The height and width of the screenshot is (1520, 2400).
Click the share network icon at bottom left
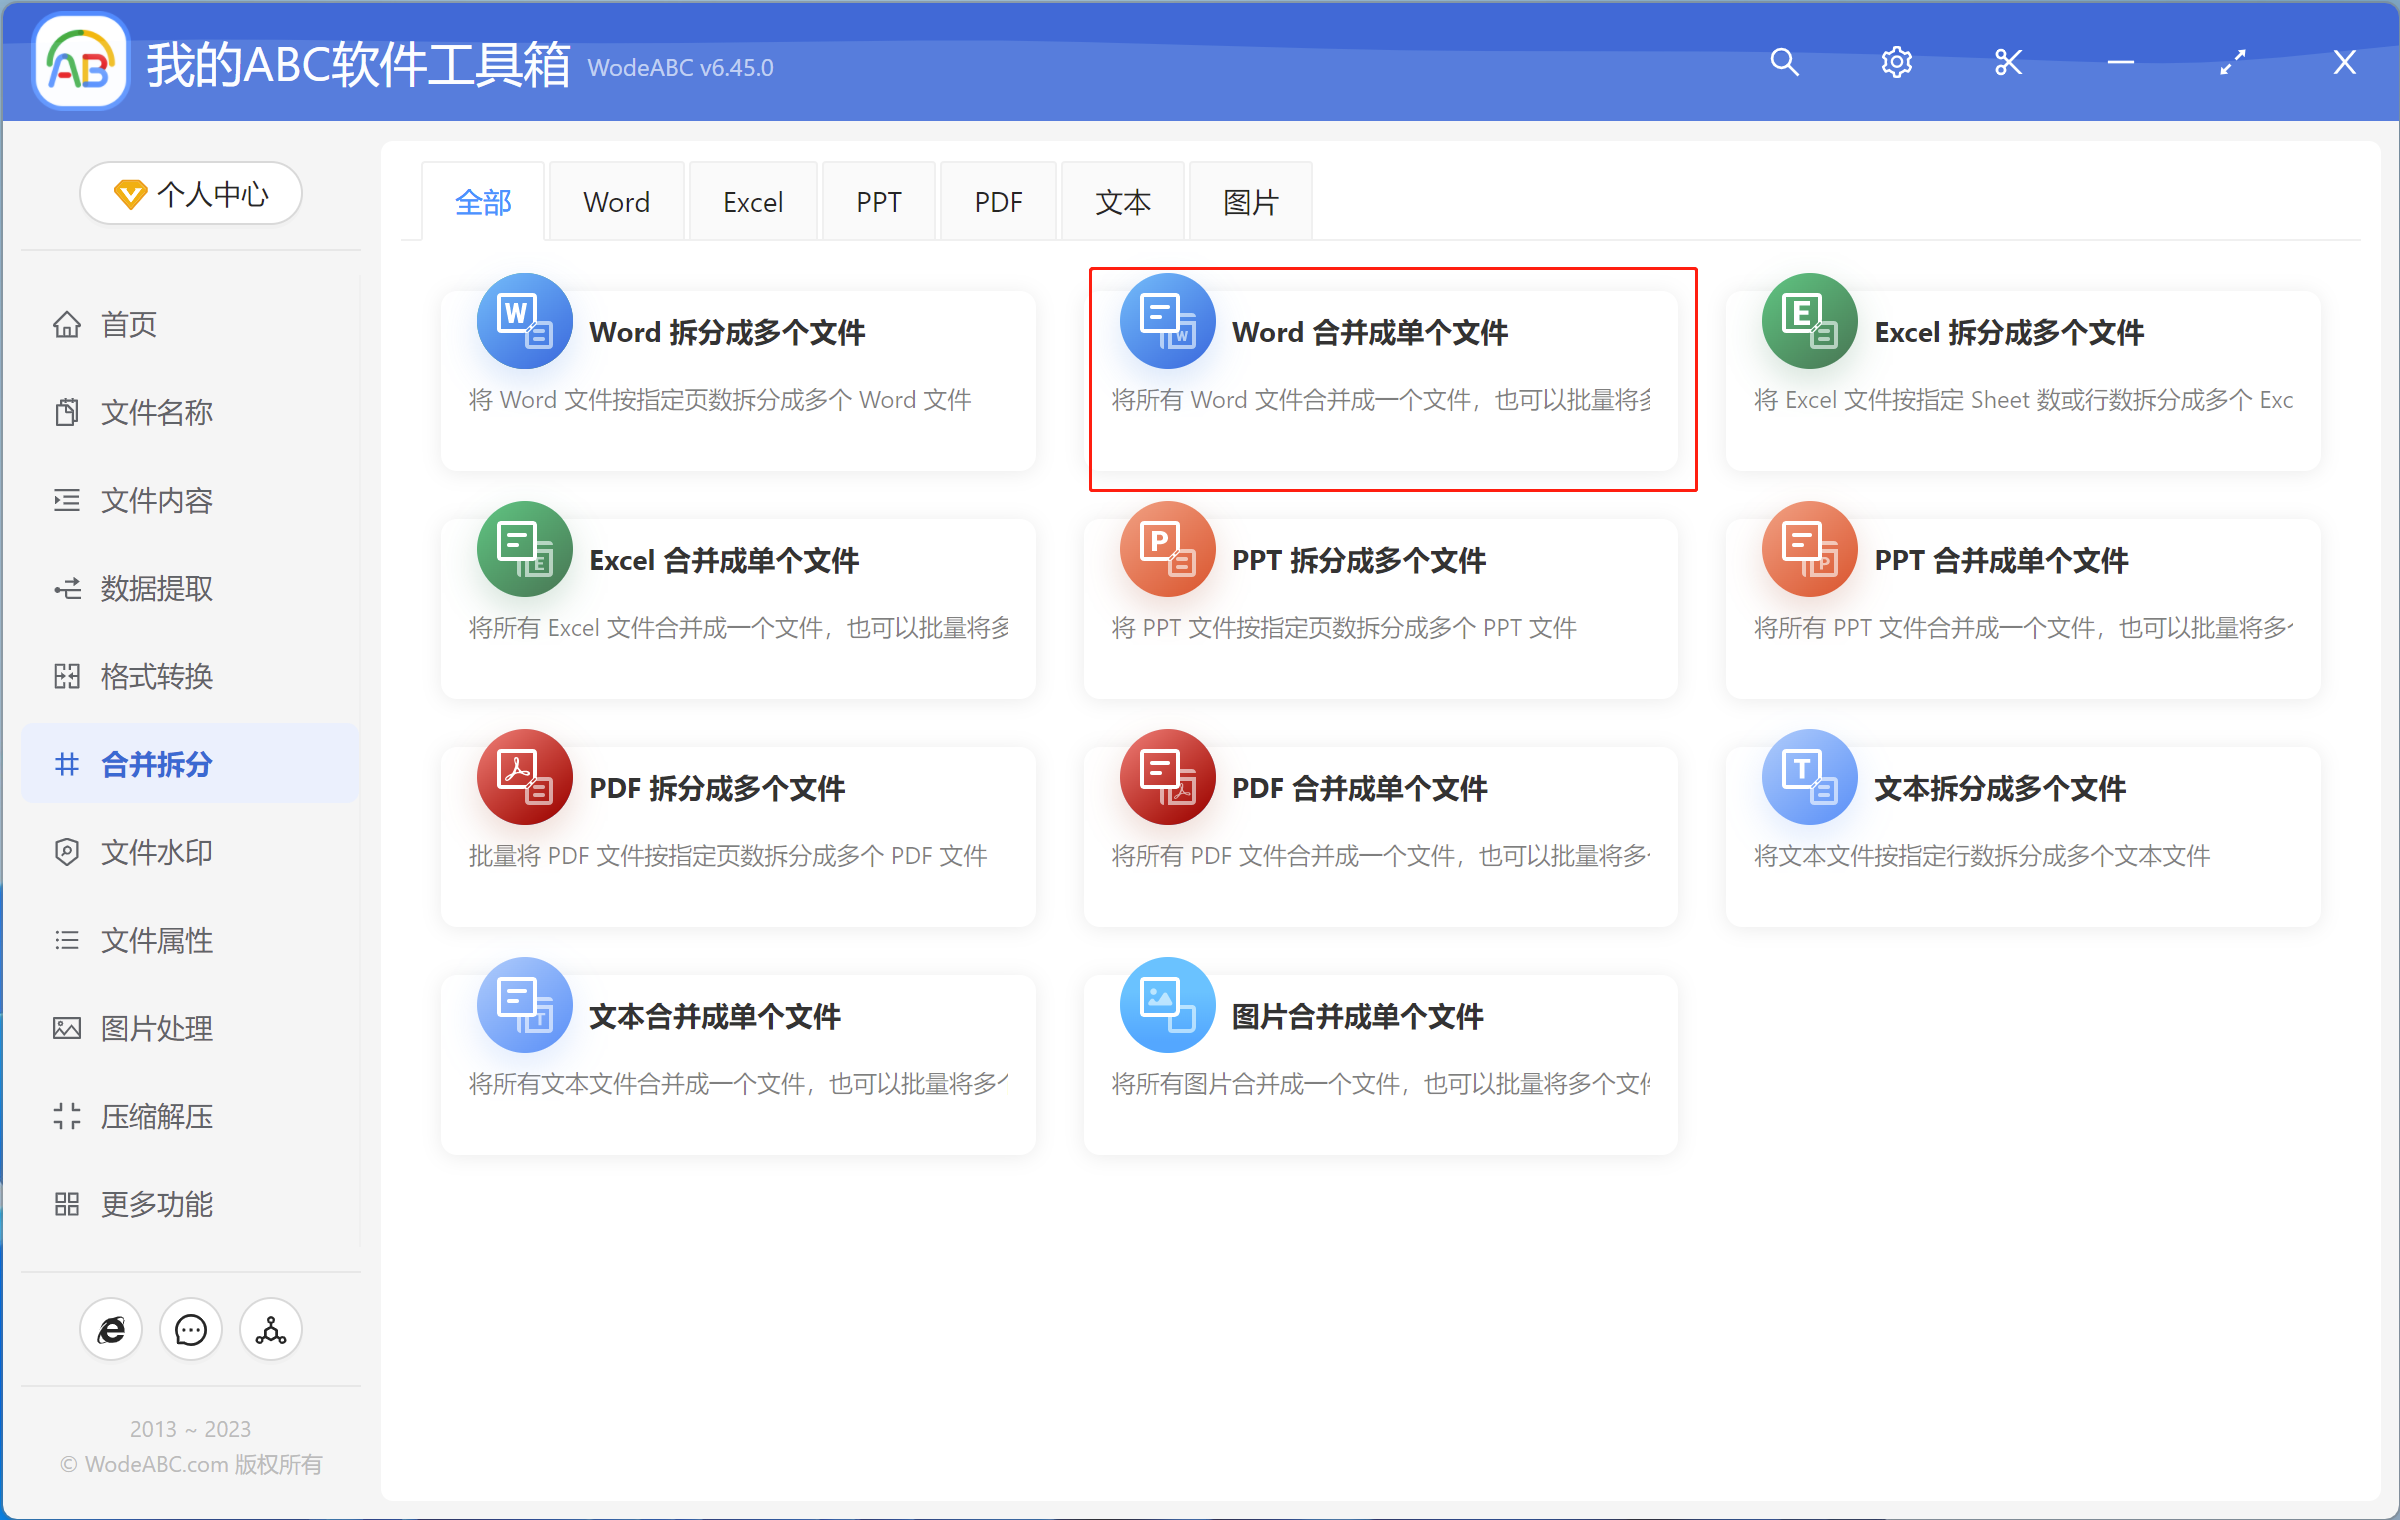269,1329
